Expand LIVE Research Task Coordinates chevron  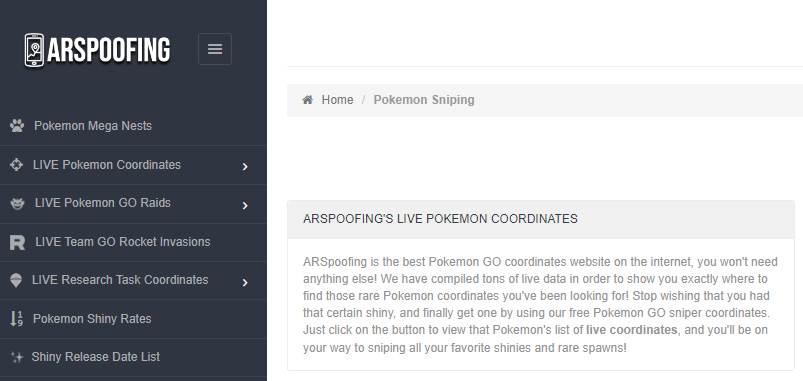[x=245, y=282]
